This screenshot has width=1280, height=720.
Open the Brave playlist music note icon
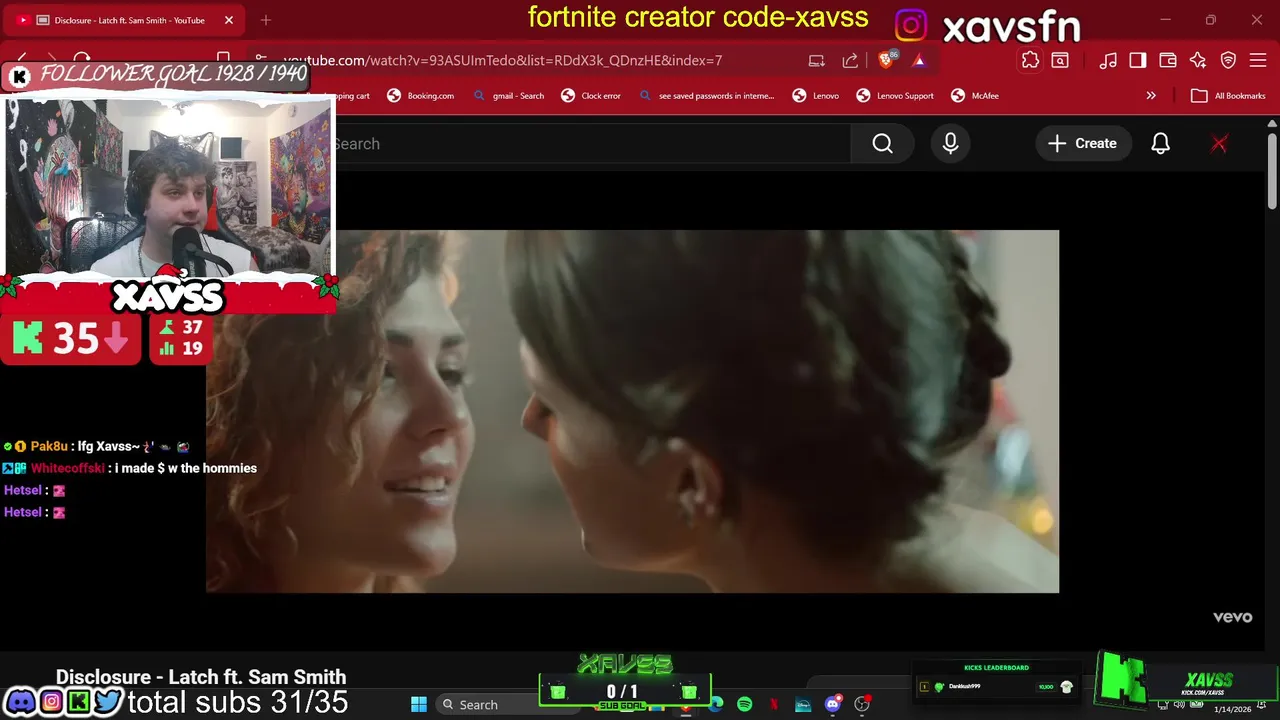click(x=1108, y=60)
